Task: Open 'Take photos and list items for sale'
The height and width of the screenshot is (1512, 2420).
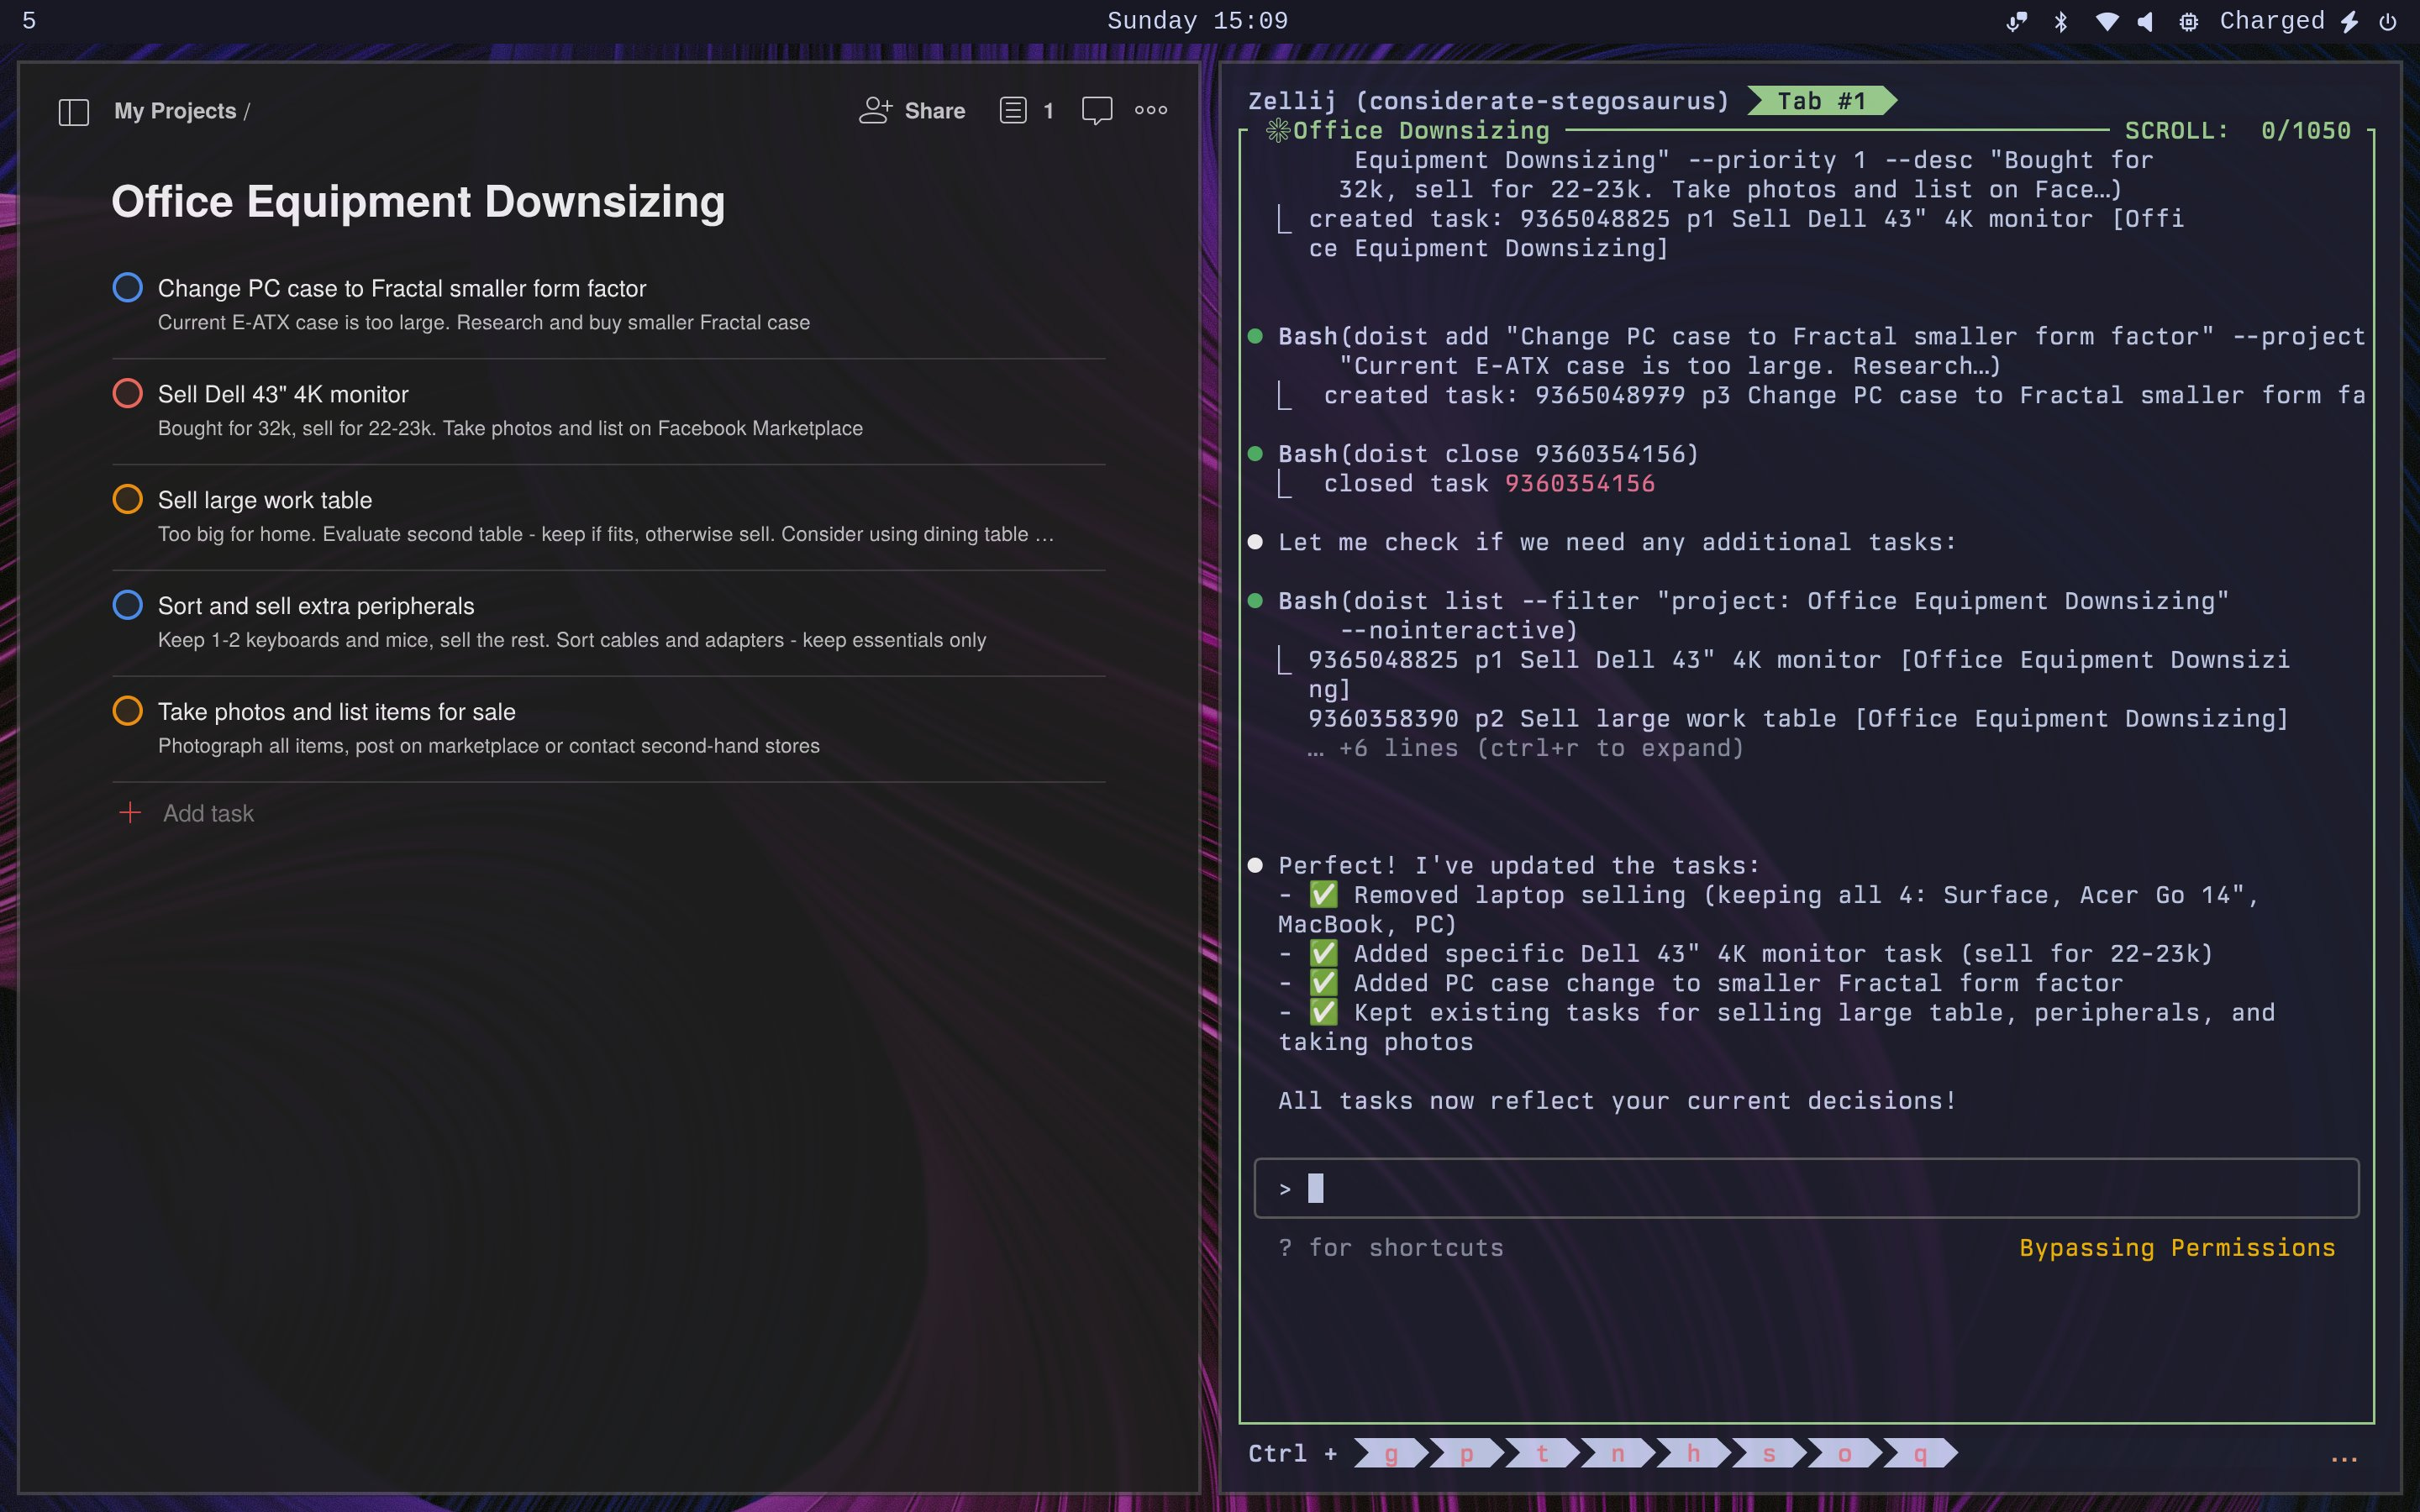Action: pos(337,712)
